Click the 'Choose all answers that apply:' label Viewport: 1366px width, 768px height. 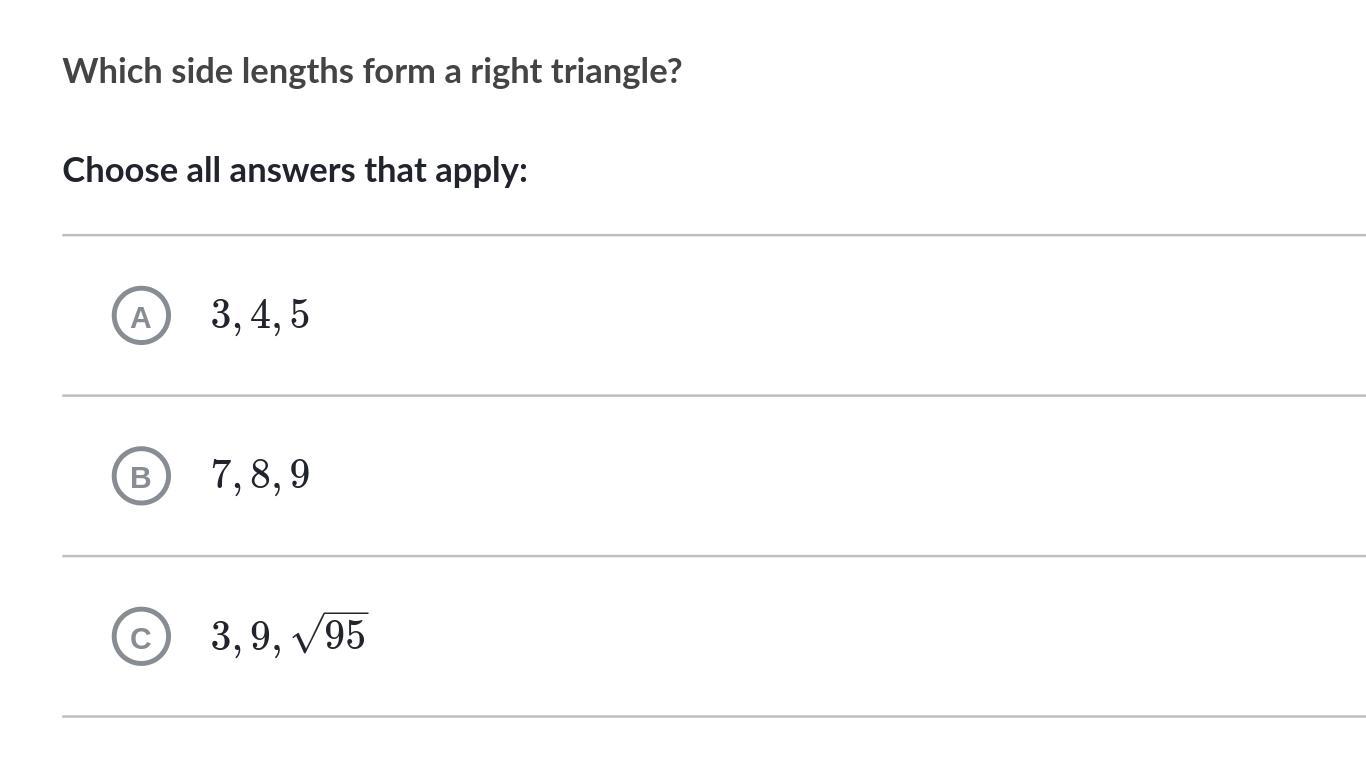pyautogui.click(x=295, y=170)
